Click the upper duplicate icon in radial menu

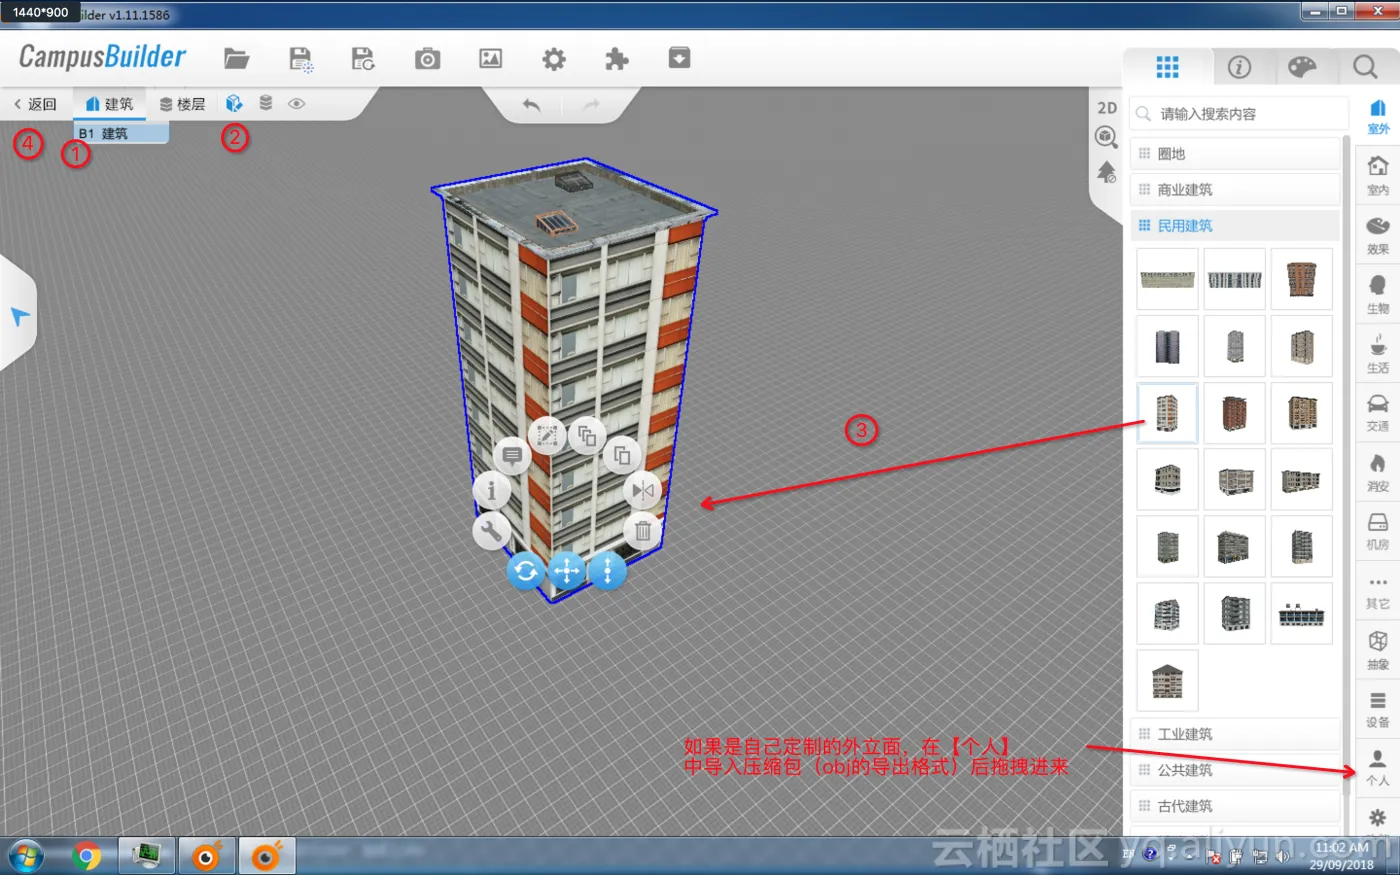click(x=587, y=435)
